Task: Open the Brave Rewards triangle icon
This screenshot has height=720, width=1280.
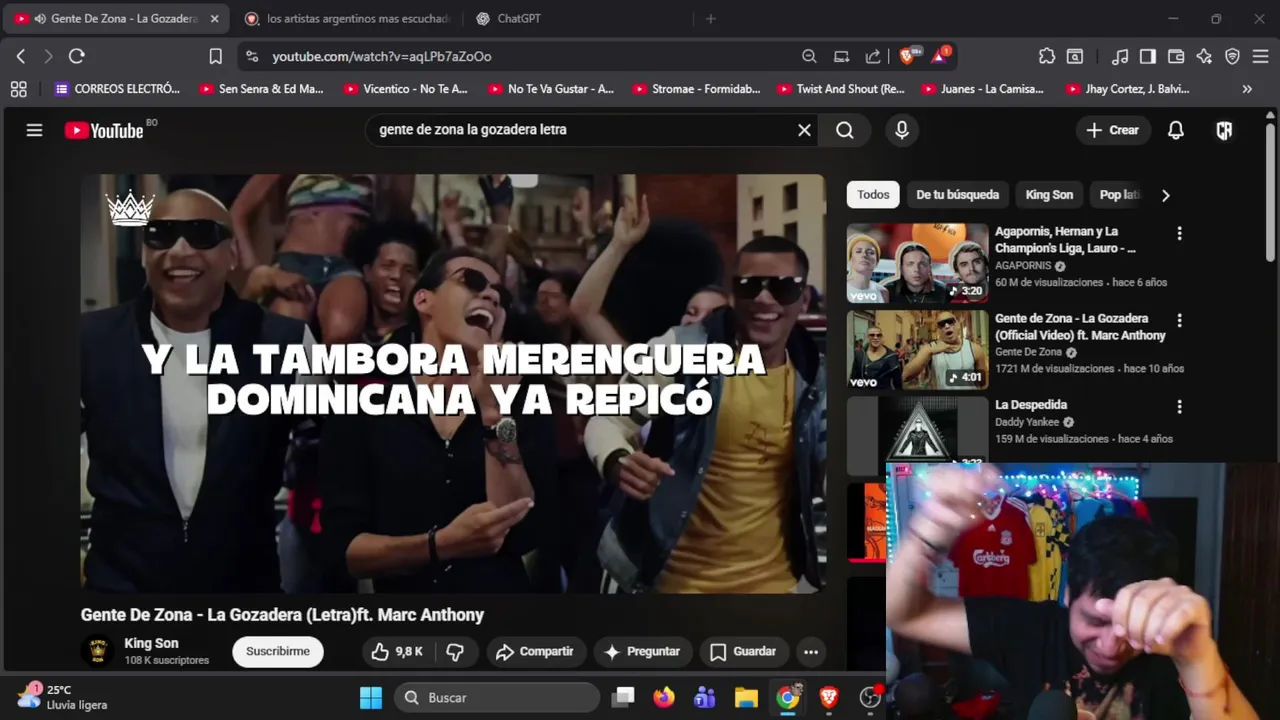Action: click(940, 56)
